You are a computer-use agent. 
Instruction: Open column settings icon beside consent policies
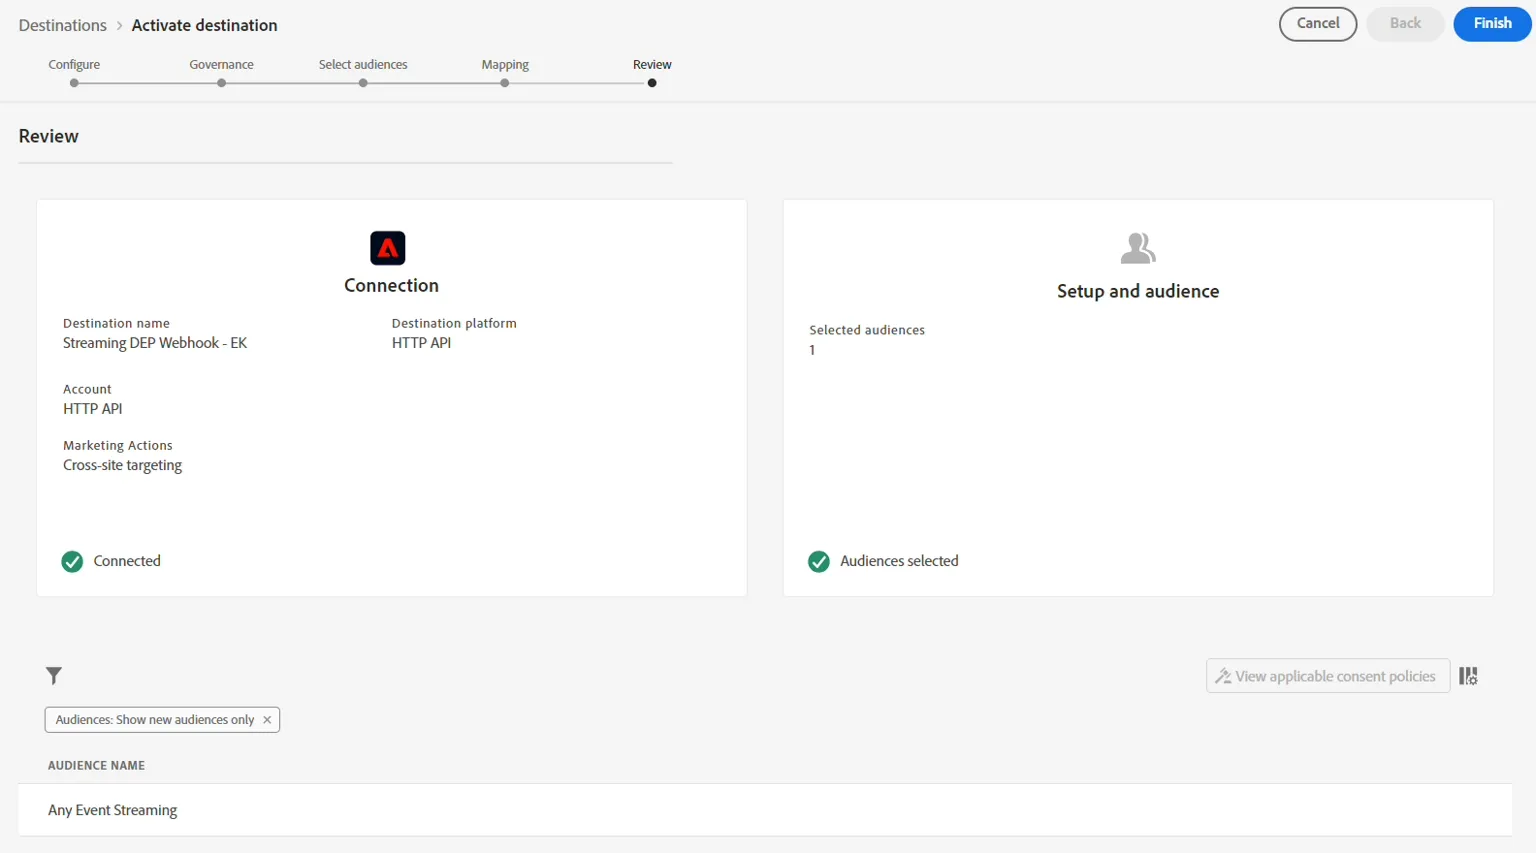click(1468, 676)
